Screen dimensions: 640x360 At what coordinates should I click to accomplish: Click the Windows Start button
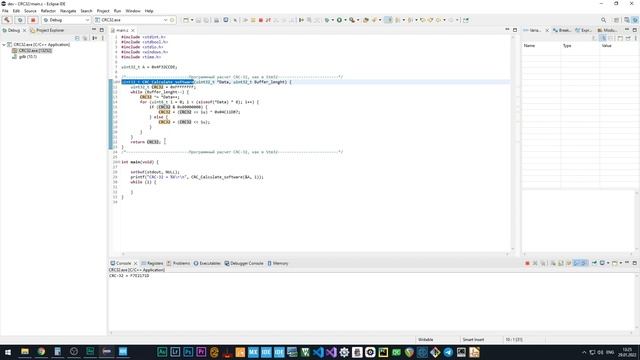7,352
